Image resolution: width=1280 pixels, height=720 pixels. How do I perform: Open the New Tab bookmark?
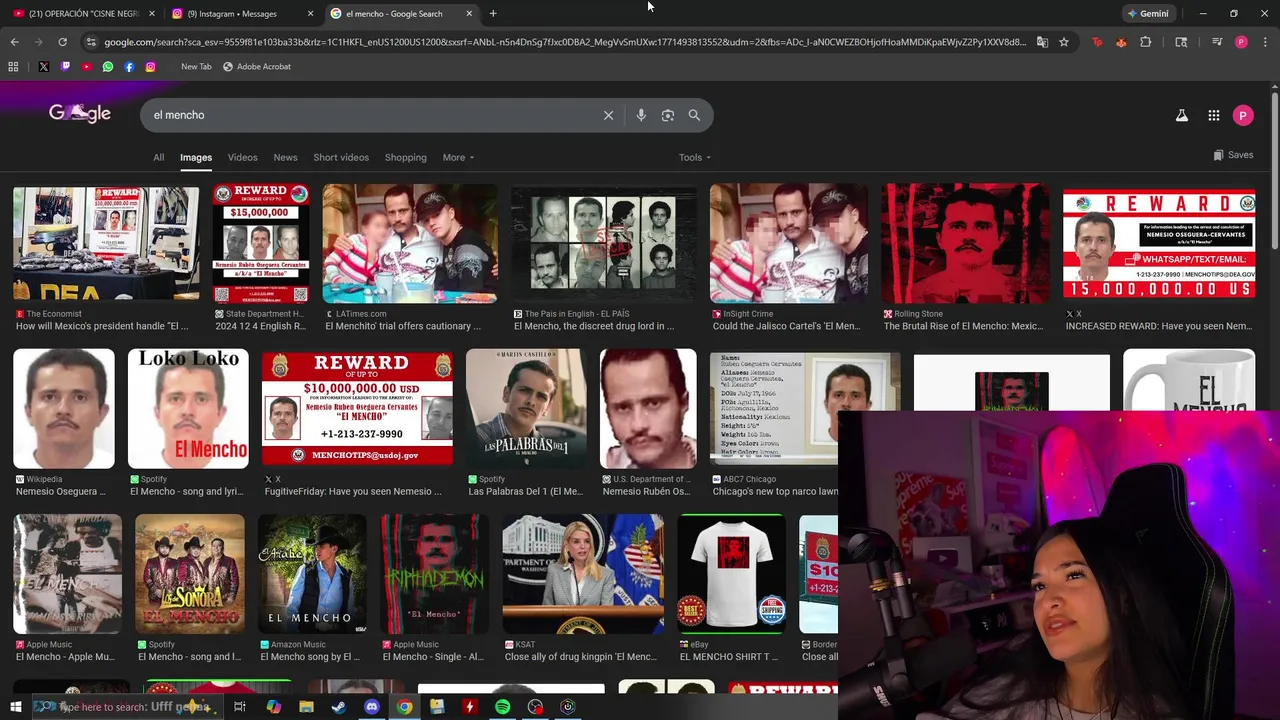tap(196, 67)
